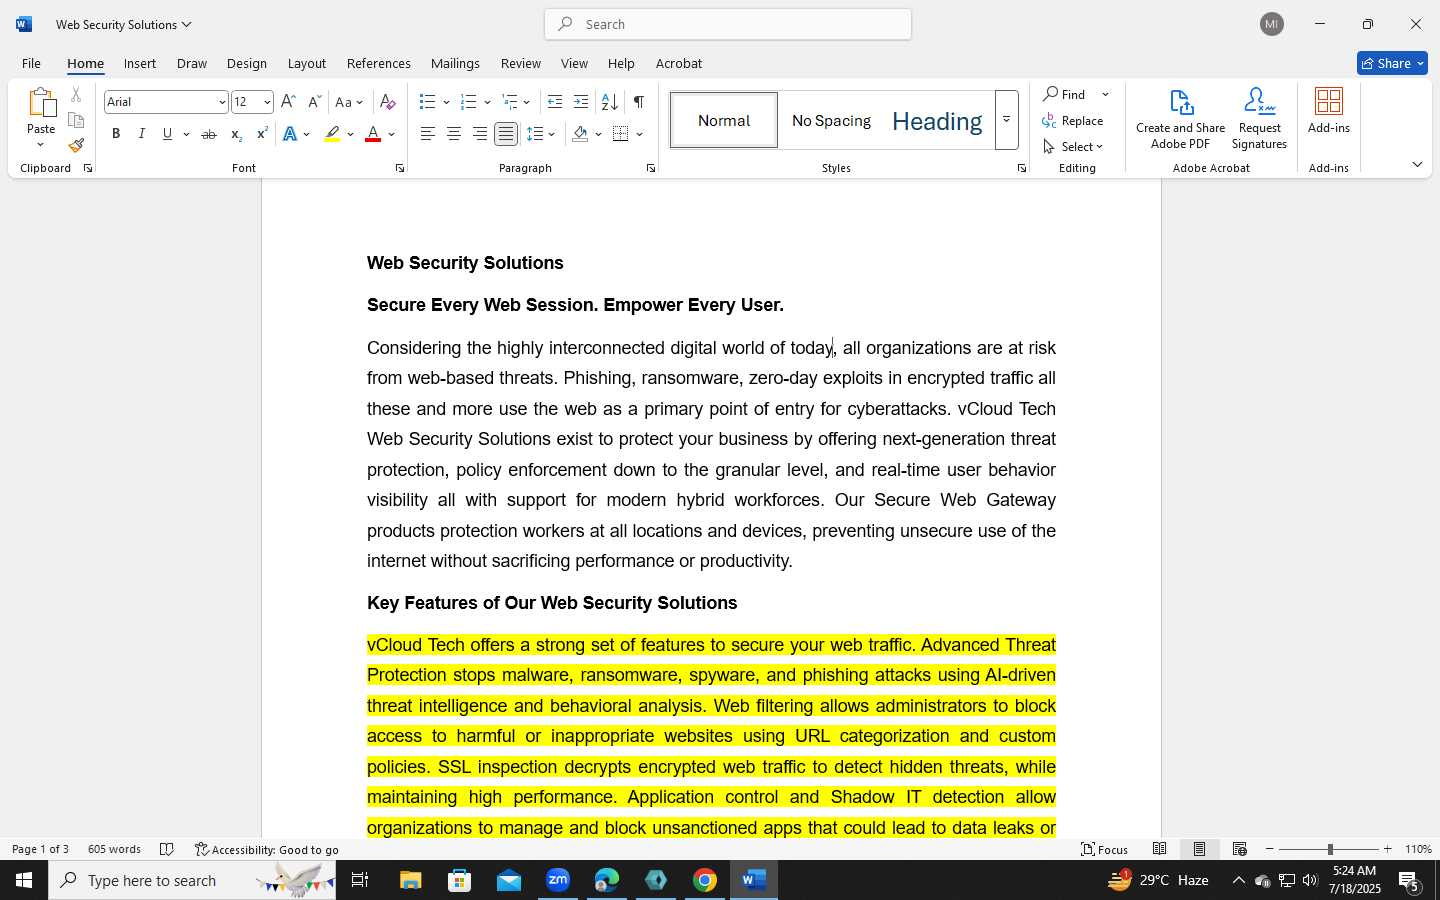Viewport: 1440px width, 900px height.
Task: Open the line spacing dropdown
Action: [x=541, y=134]
